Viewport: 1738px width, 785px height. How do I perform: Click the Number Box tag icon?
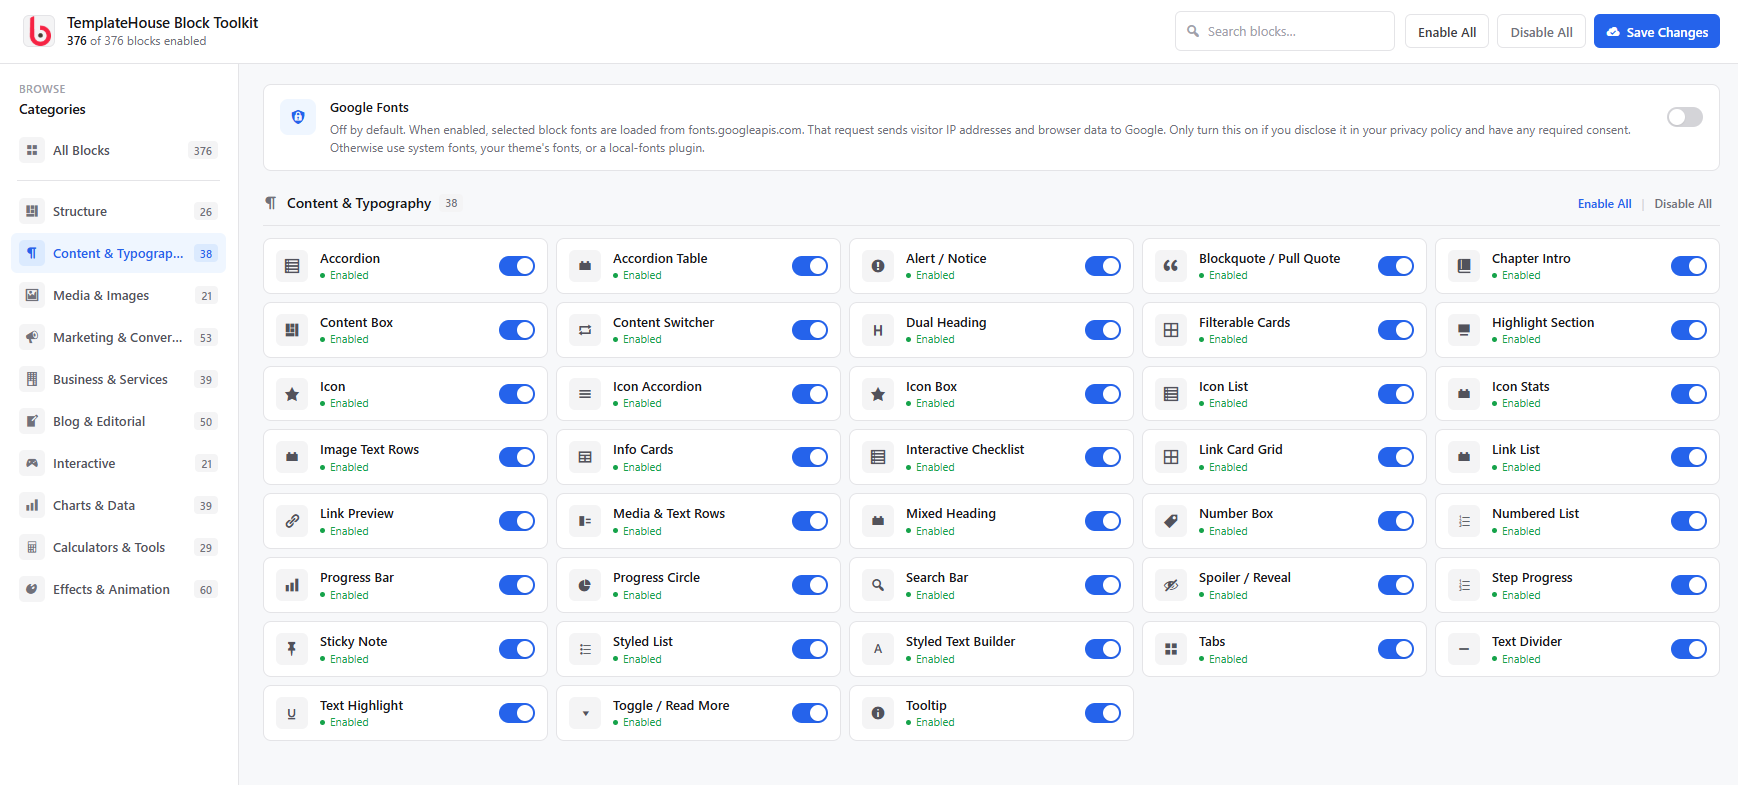pyautogui.click(x=1171, y=521)
